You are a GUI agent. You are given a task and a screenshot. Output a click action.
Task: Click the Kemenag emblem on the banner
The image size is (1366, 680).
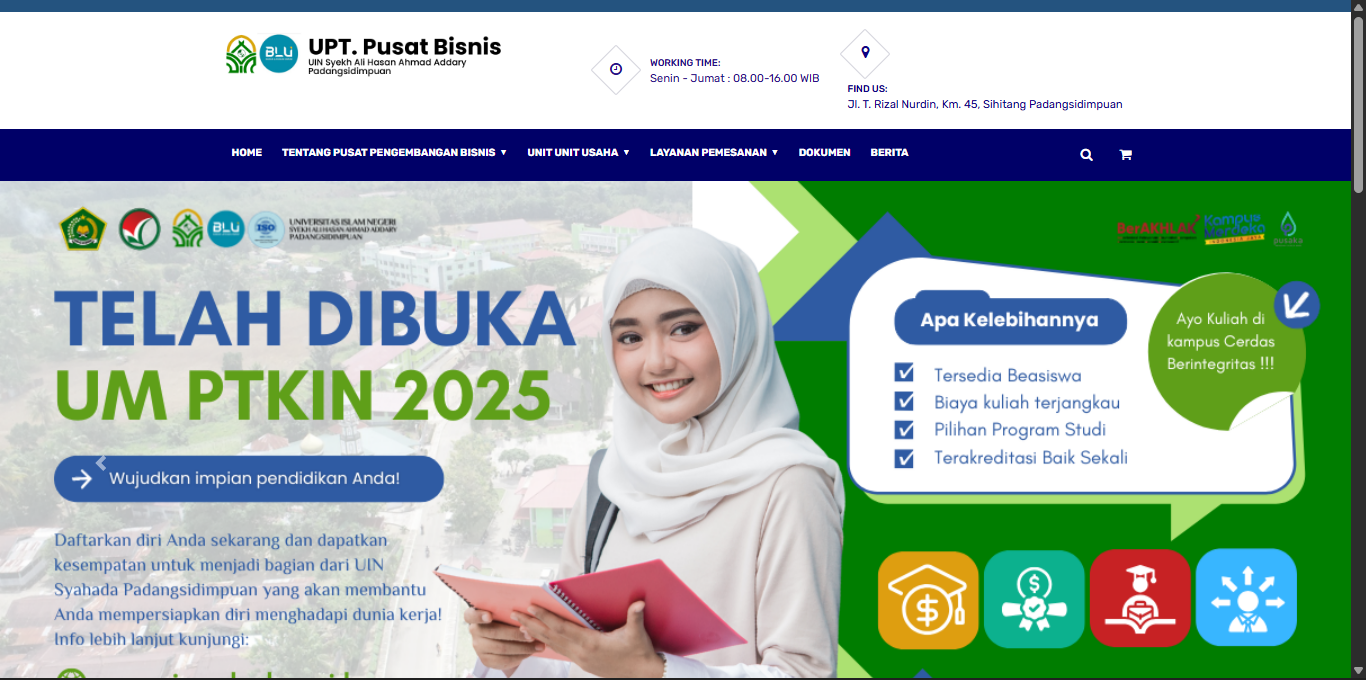(82, 228)
